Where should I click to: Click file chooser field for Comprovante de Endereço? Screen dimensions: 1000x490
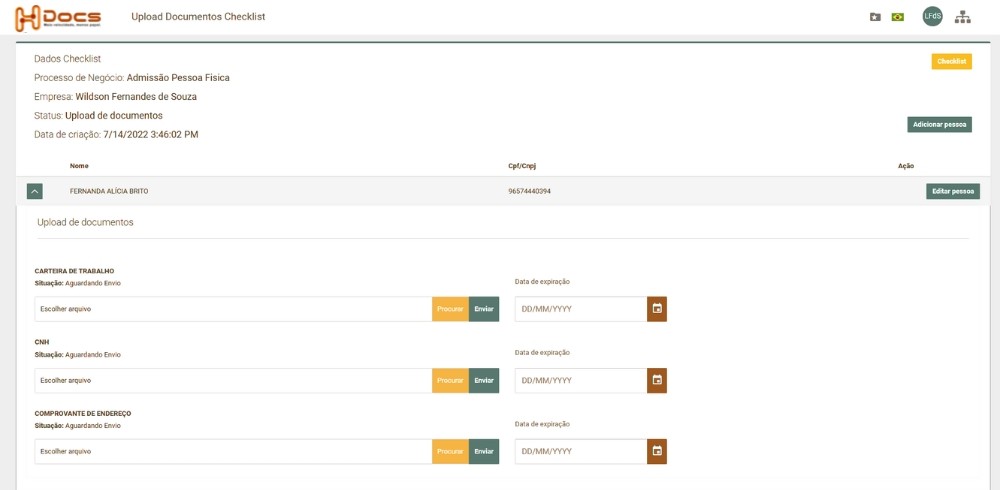click(x=233, y=451)
